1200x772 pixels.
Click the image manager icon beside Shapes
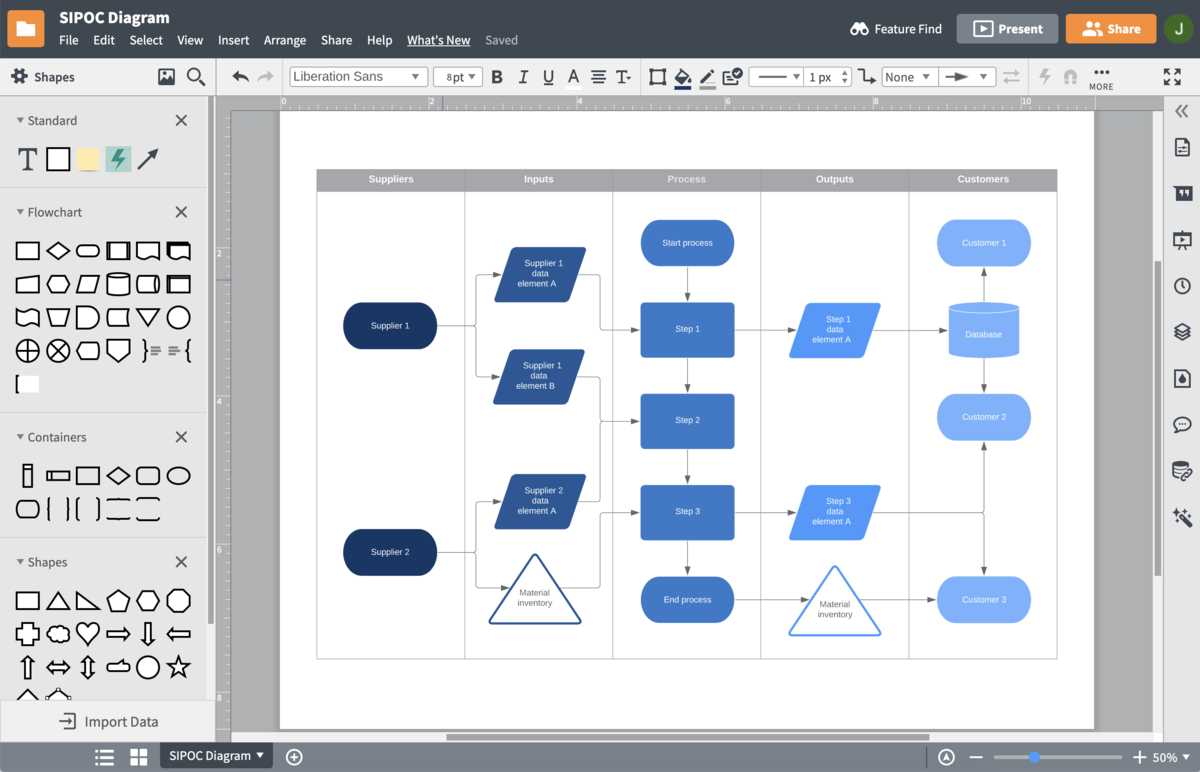tap(166, 76)
